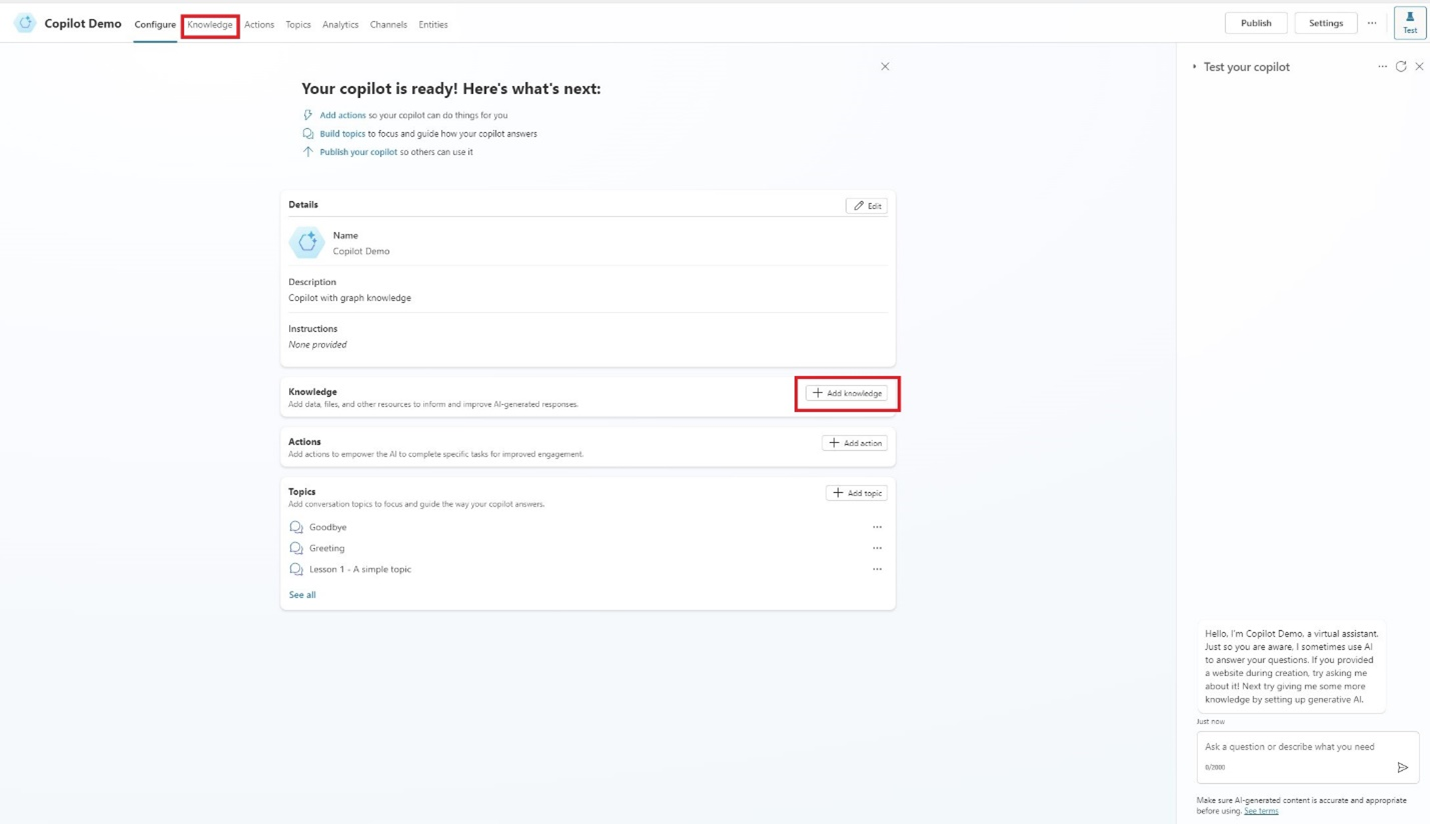Screen dimensions: 1430x824
Task: Click the 'None provided' instructions text
Action: pos(318,345)
